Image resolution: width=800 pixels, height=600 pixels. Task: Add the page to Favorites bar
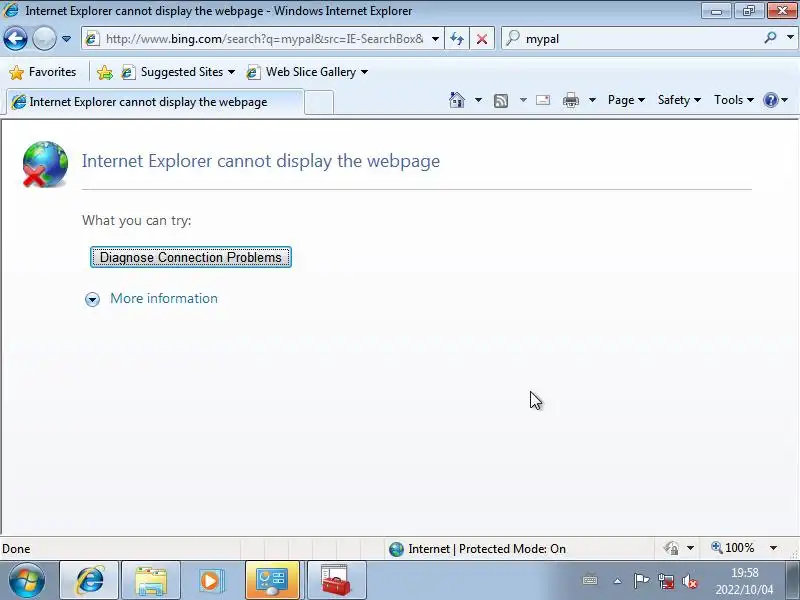105,72
